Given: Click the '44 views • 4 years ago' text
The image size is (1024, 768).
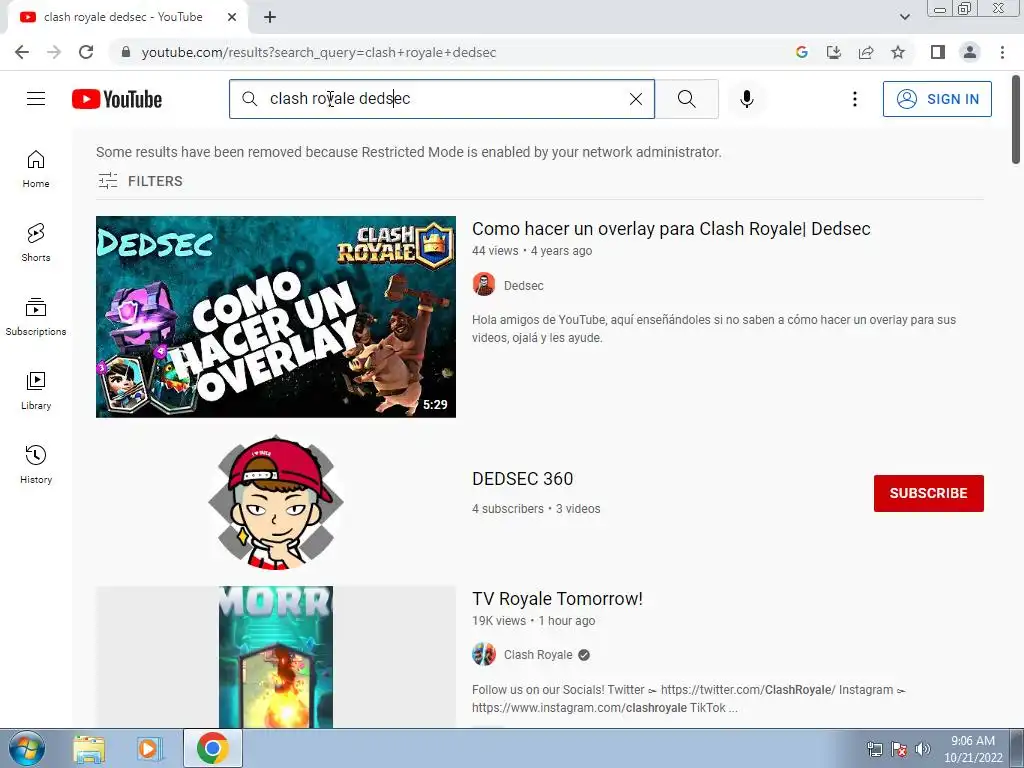Looking at the screenshot, I should click(532, 251).
